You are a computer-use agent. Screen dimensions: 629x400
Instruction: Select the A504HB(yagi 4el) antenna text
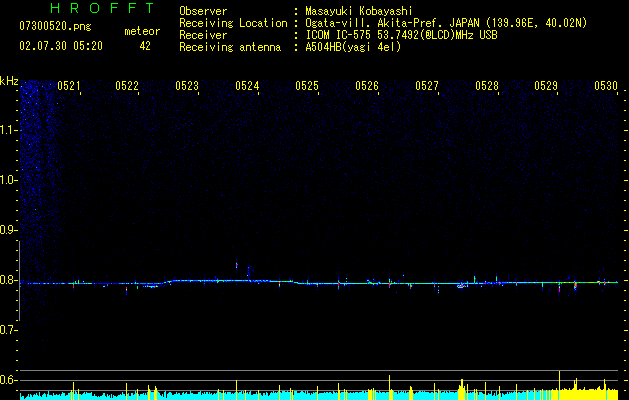[353, 47]
